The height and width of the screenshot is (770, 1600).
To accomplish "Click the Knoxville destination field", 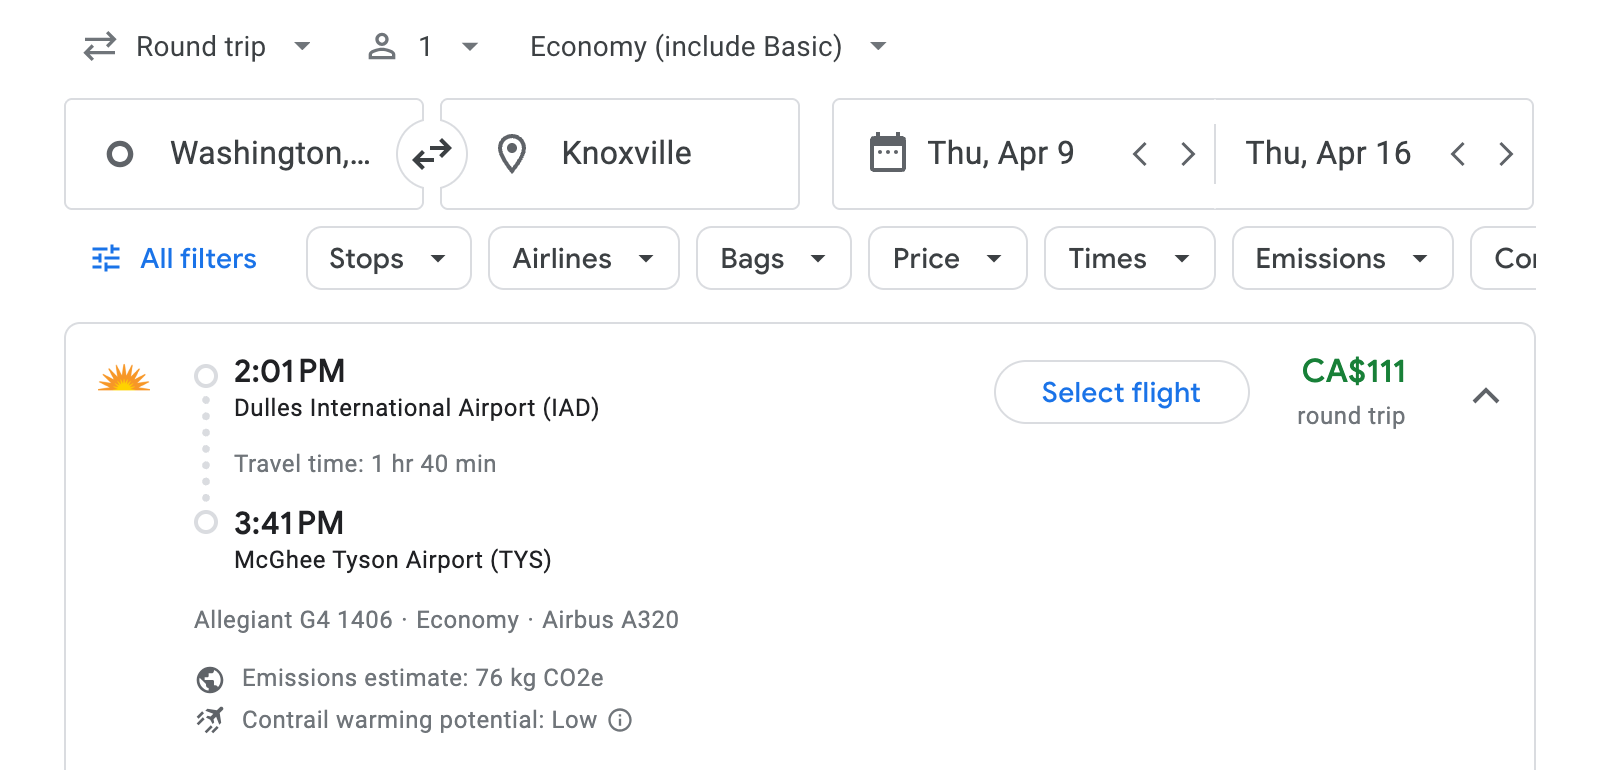I will [627, 153].
